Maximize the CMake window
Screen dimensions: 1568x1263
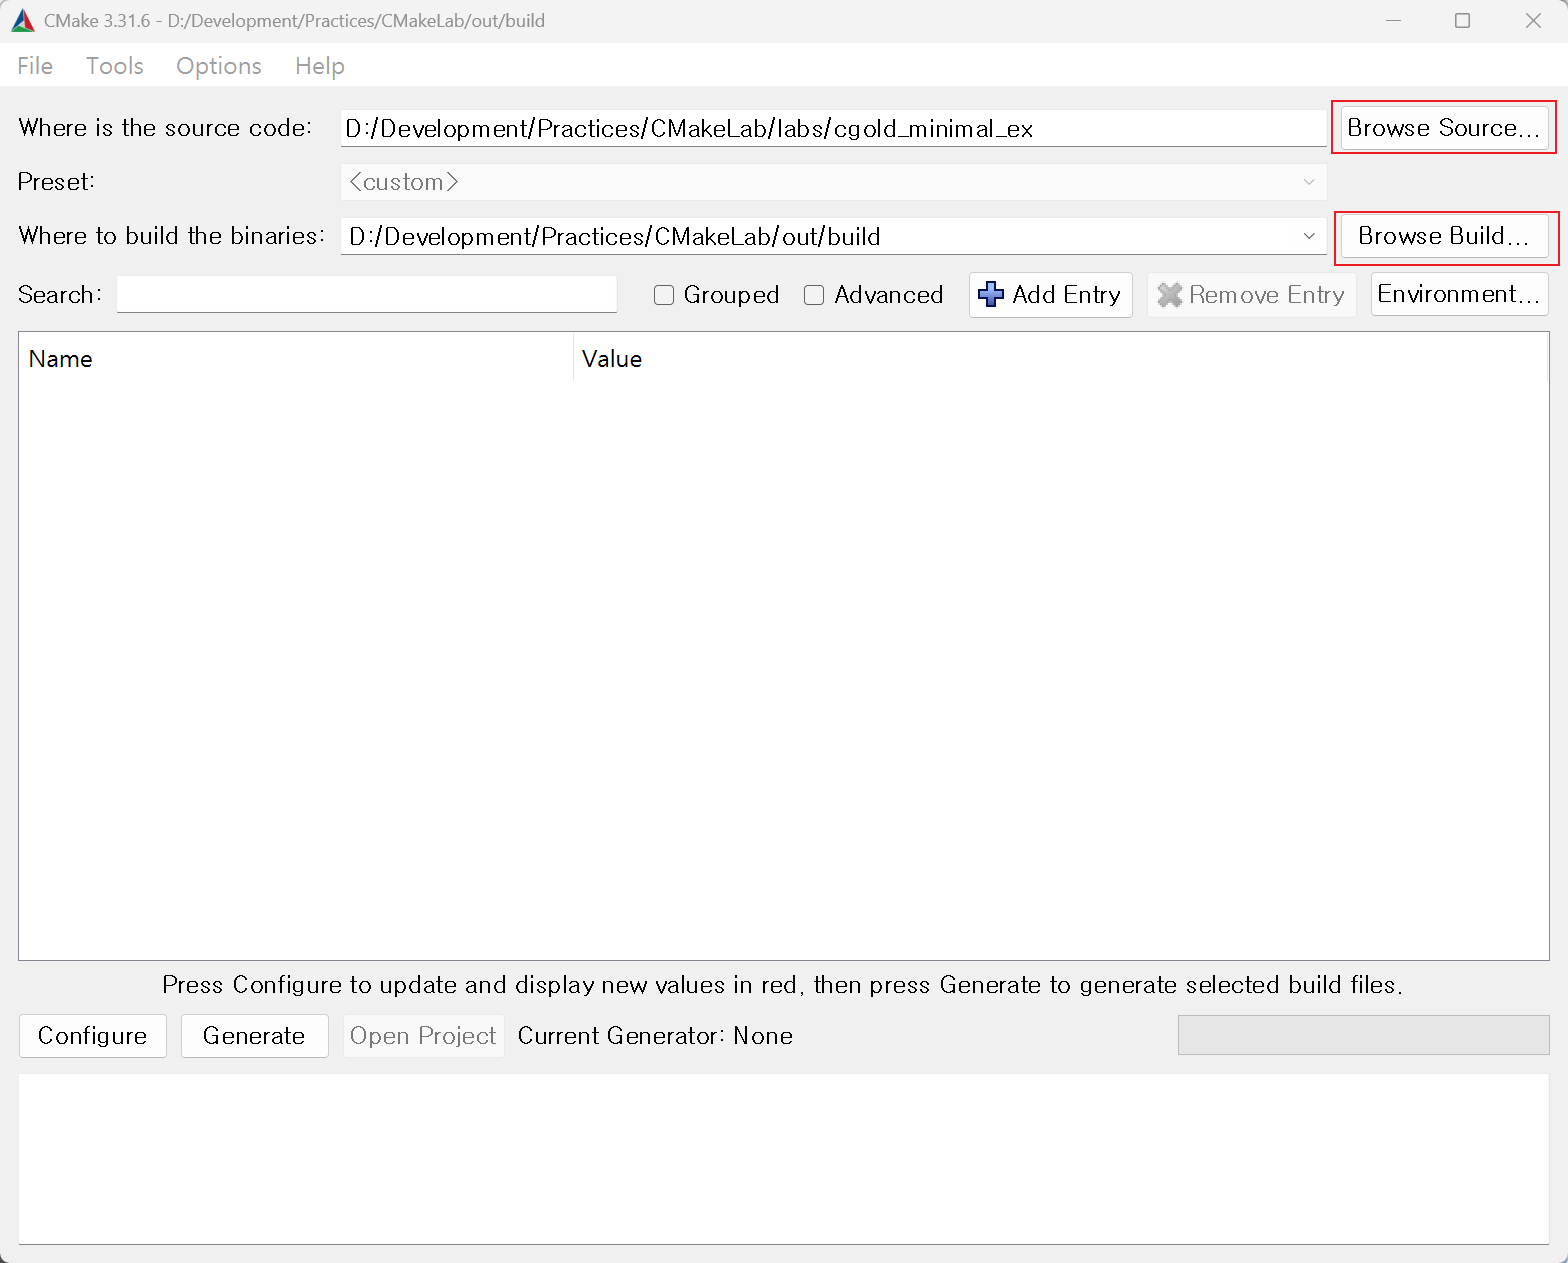[x=1462, y=21]
